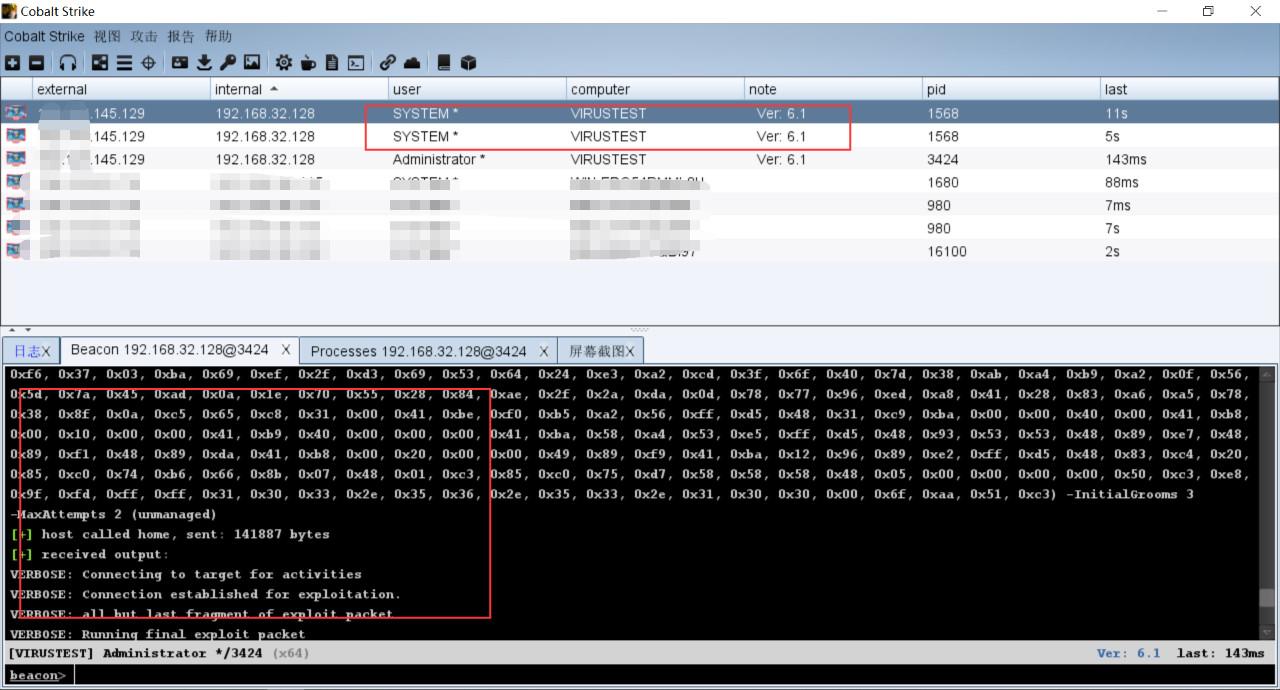Close the Beacon tab with its X

[x=285, y=350]
